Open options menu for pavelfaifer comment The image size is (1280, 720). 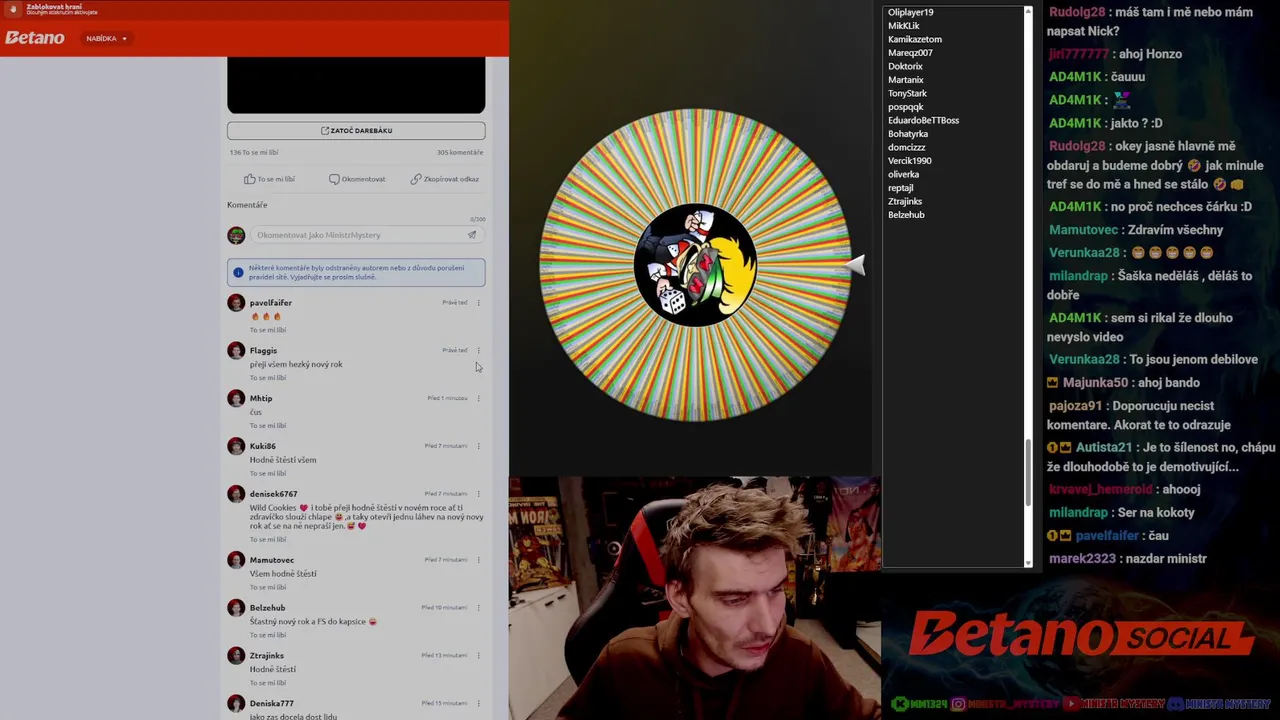pyautogui.click(x=478, y=302)
